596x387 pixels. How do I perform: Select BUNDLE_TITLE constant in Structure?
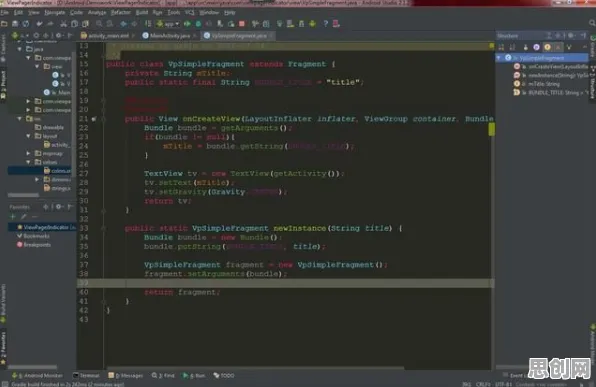pyautogui.click(x=550, y=92)
